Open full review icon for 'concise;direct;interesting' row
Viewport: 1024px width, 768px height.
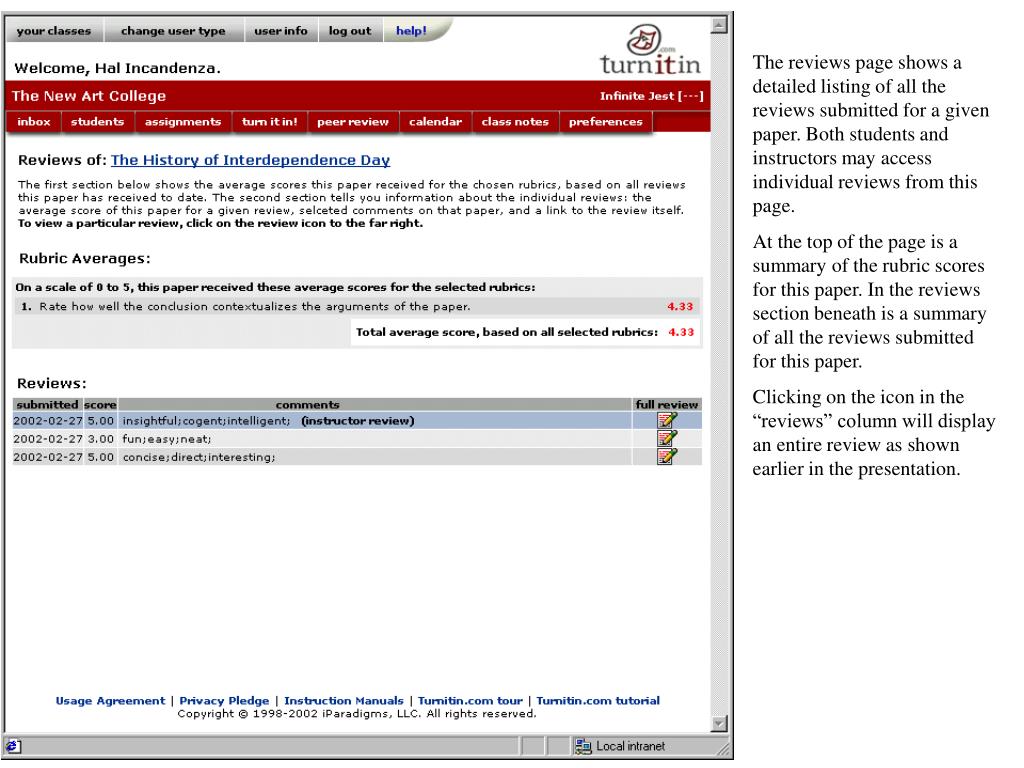point(667,456)
